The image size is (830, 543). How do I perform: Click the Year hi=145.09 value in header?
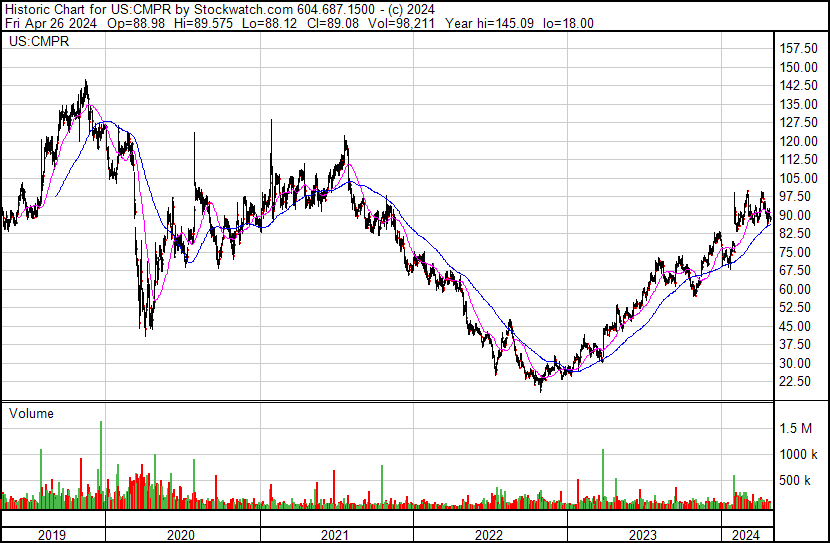coord(490,23)
